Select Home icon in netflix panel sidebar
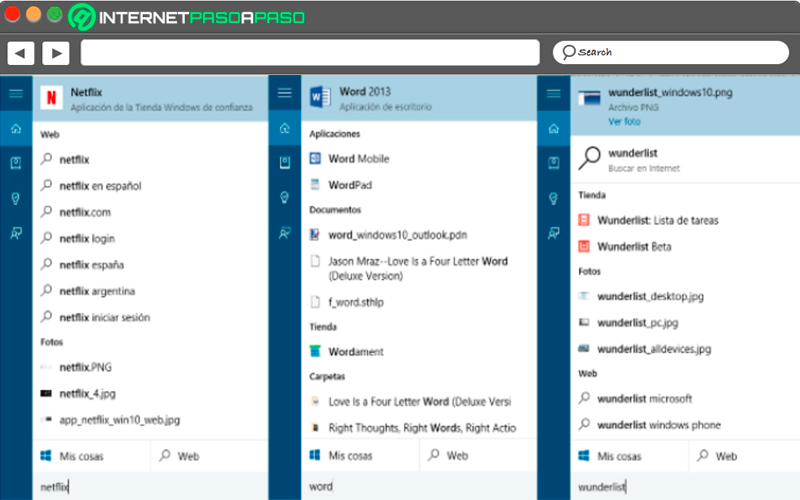This screenshot has height=500, width=800. (16, 129)
